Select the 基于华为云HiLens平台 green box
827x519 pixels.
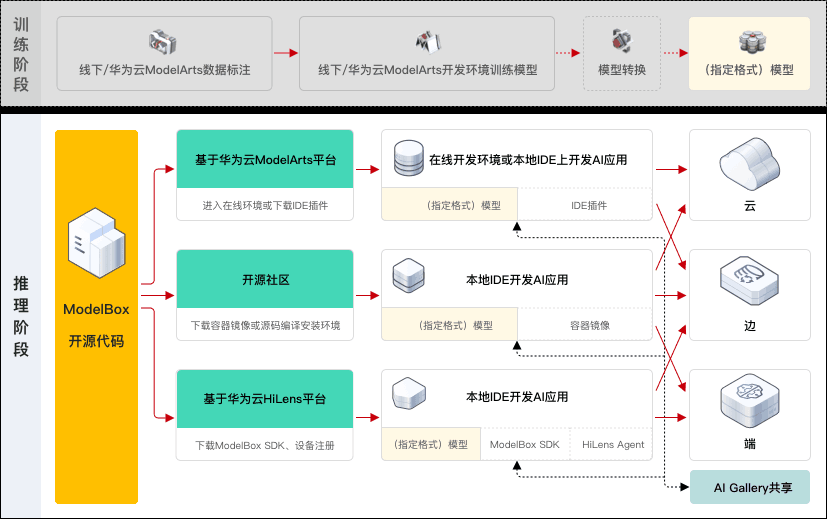265,399
